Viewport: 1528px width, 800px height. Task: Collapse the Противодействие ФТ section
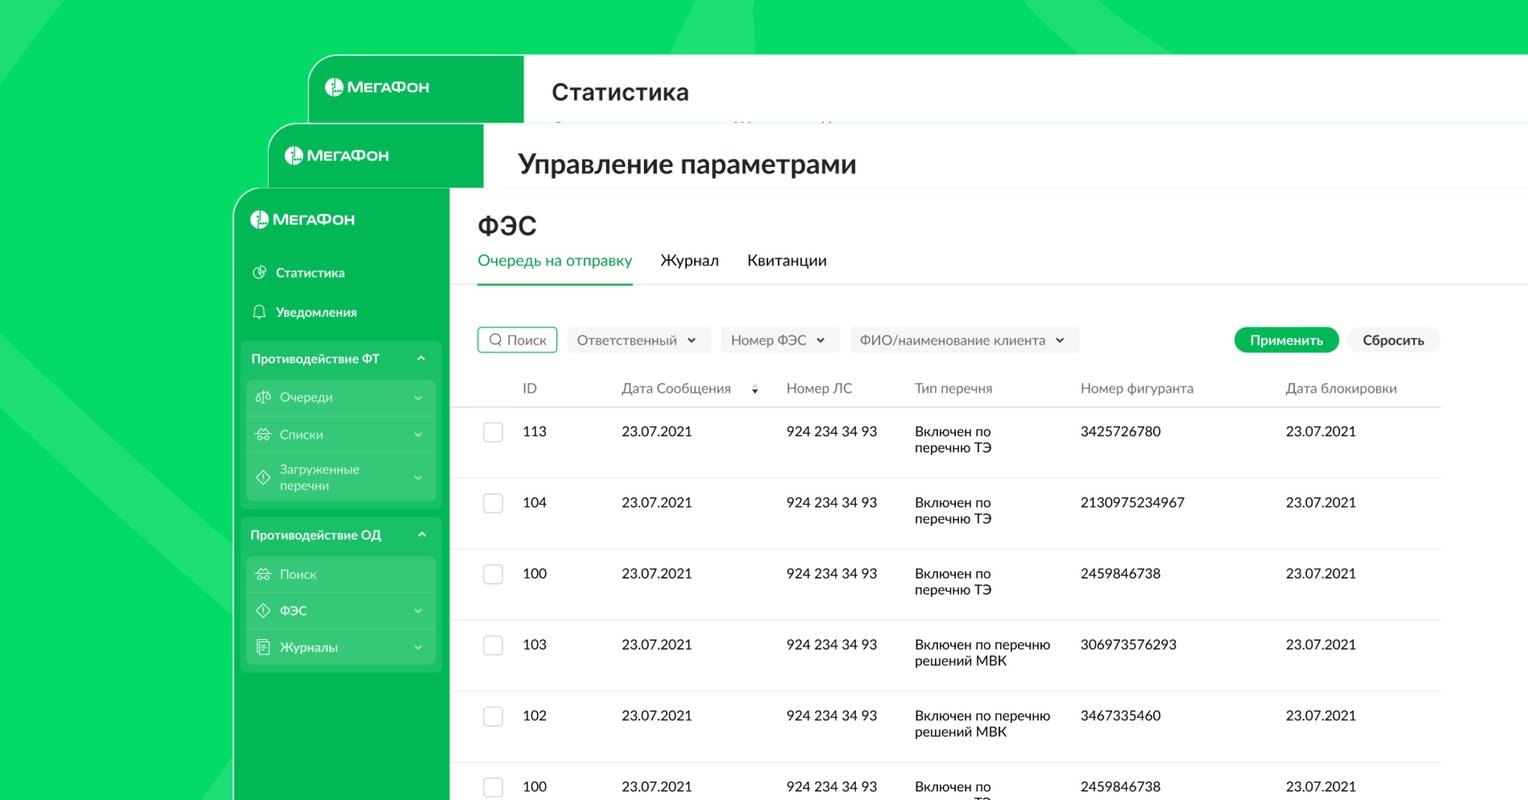coord(421,359)
